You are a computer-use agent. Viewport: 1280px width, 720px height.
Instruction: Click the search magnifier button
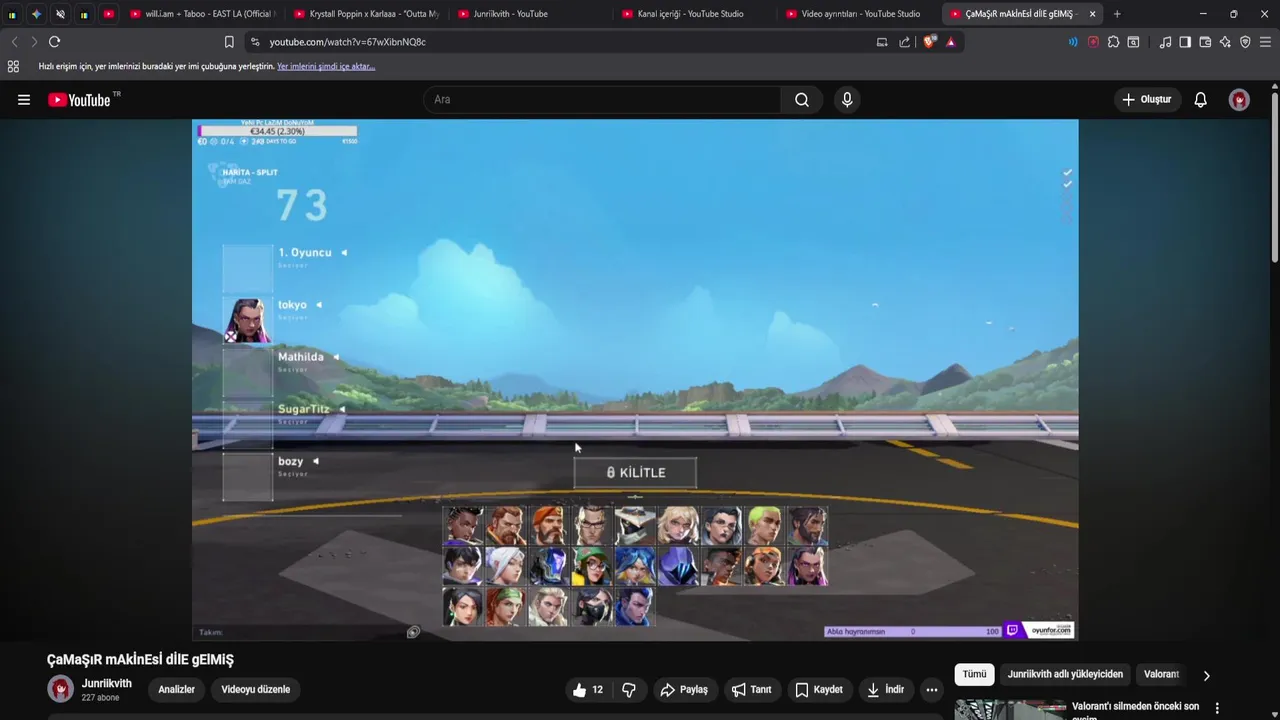coord(802,100)
